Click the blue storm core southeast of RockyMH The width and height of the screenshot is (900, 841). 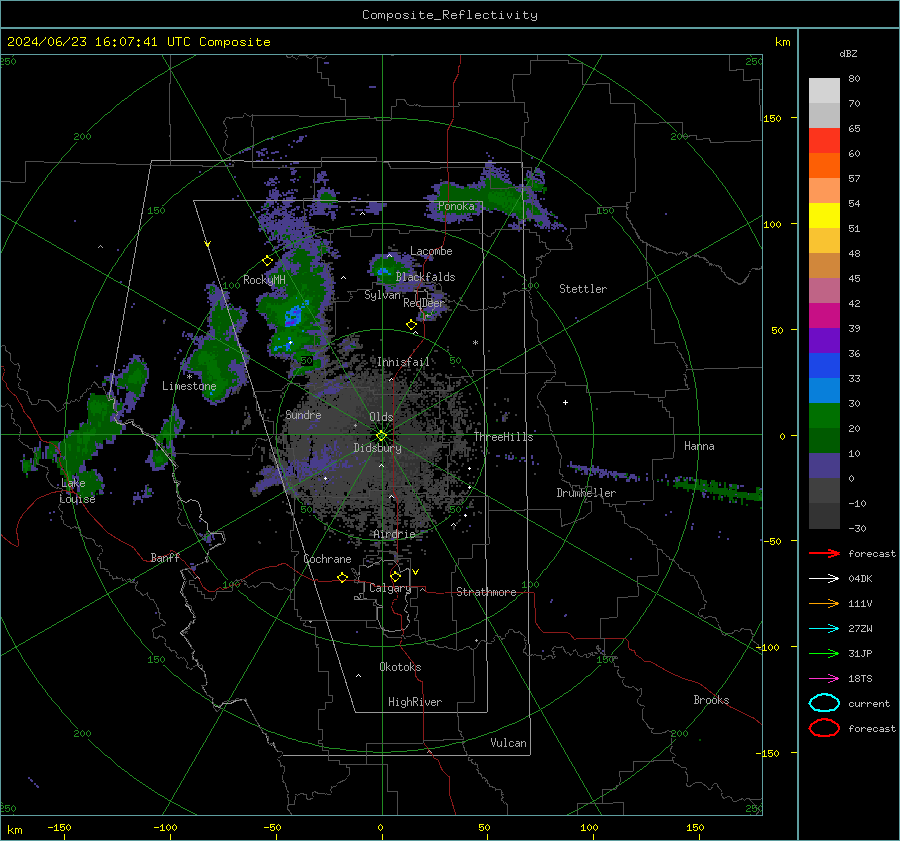click(293, 316)
